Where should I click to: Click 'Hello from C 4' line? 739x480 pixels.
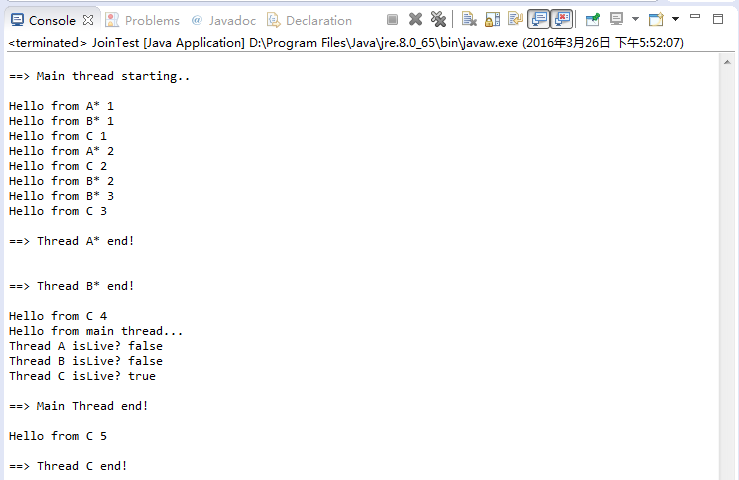[58, 316]
